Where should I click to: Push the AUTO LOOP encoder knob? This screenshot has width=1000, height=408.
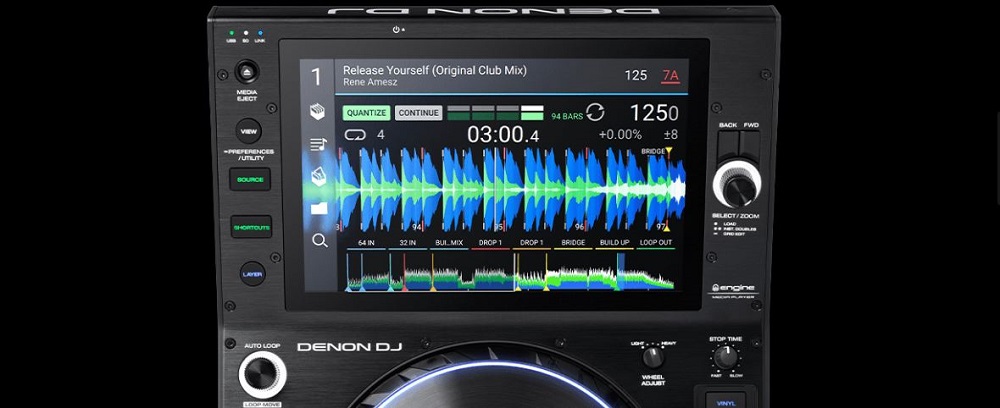[x=262, y=375]
